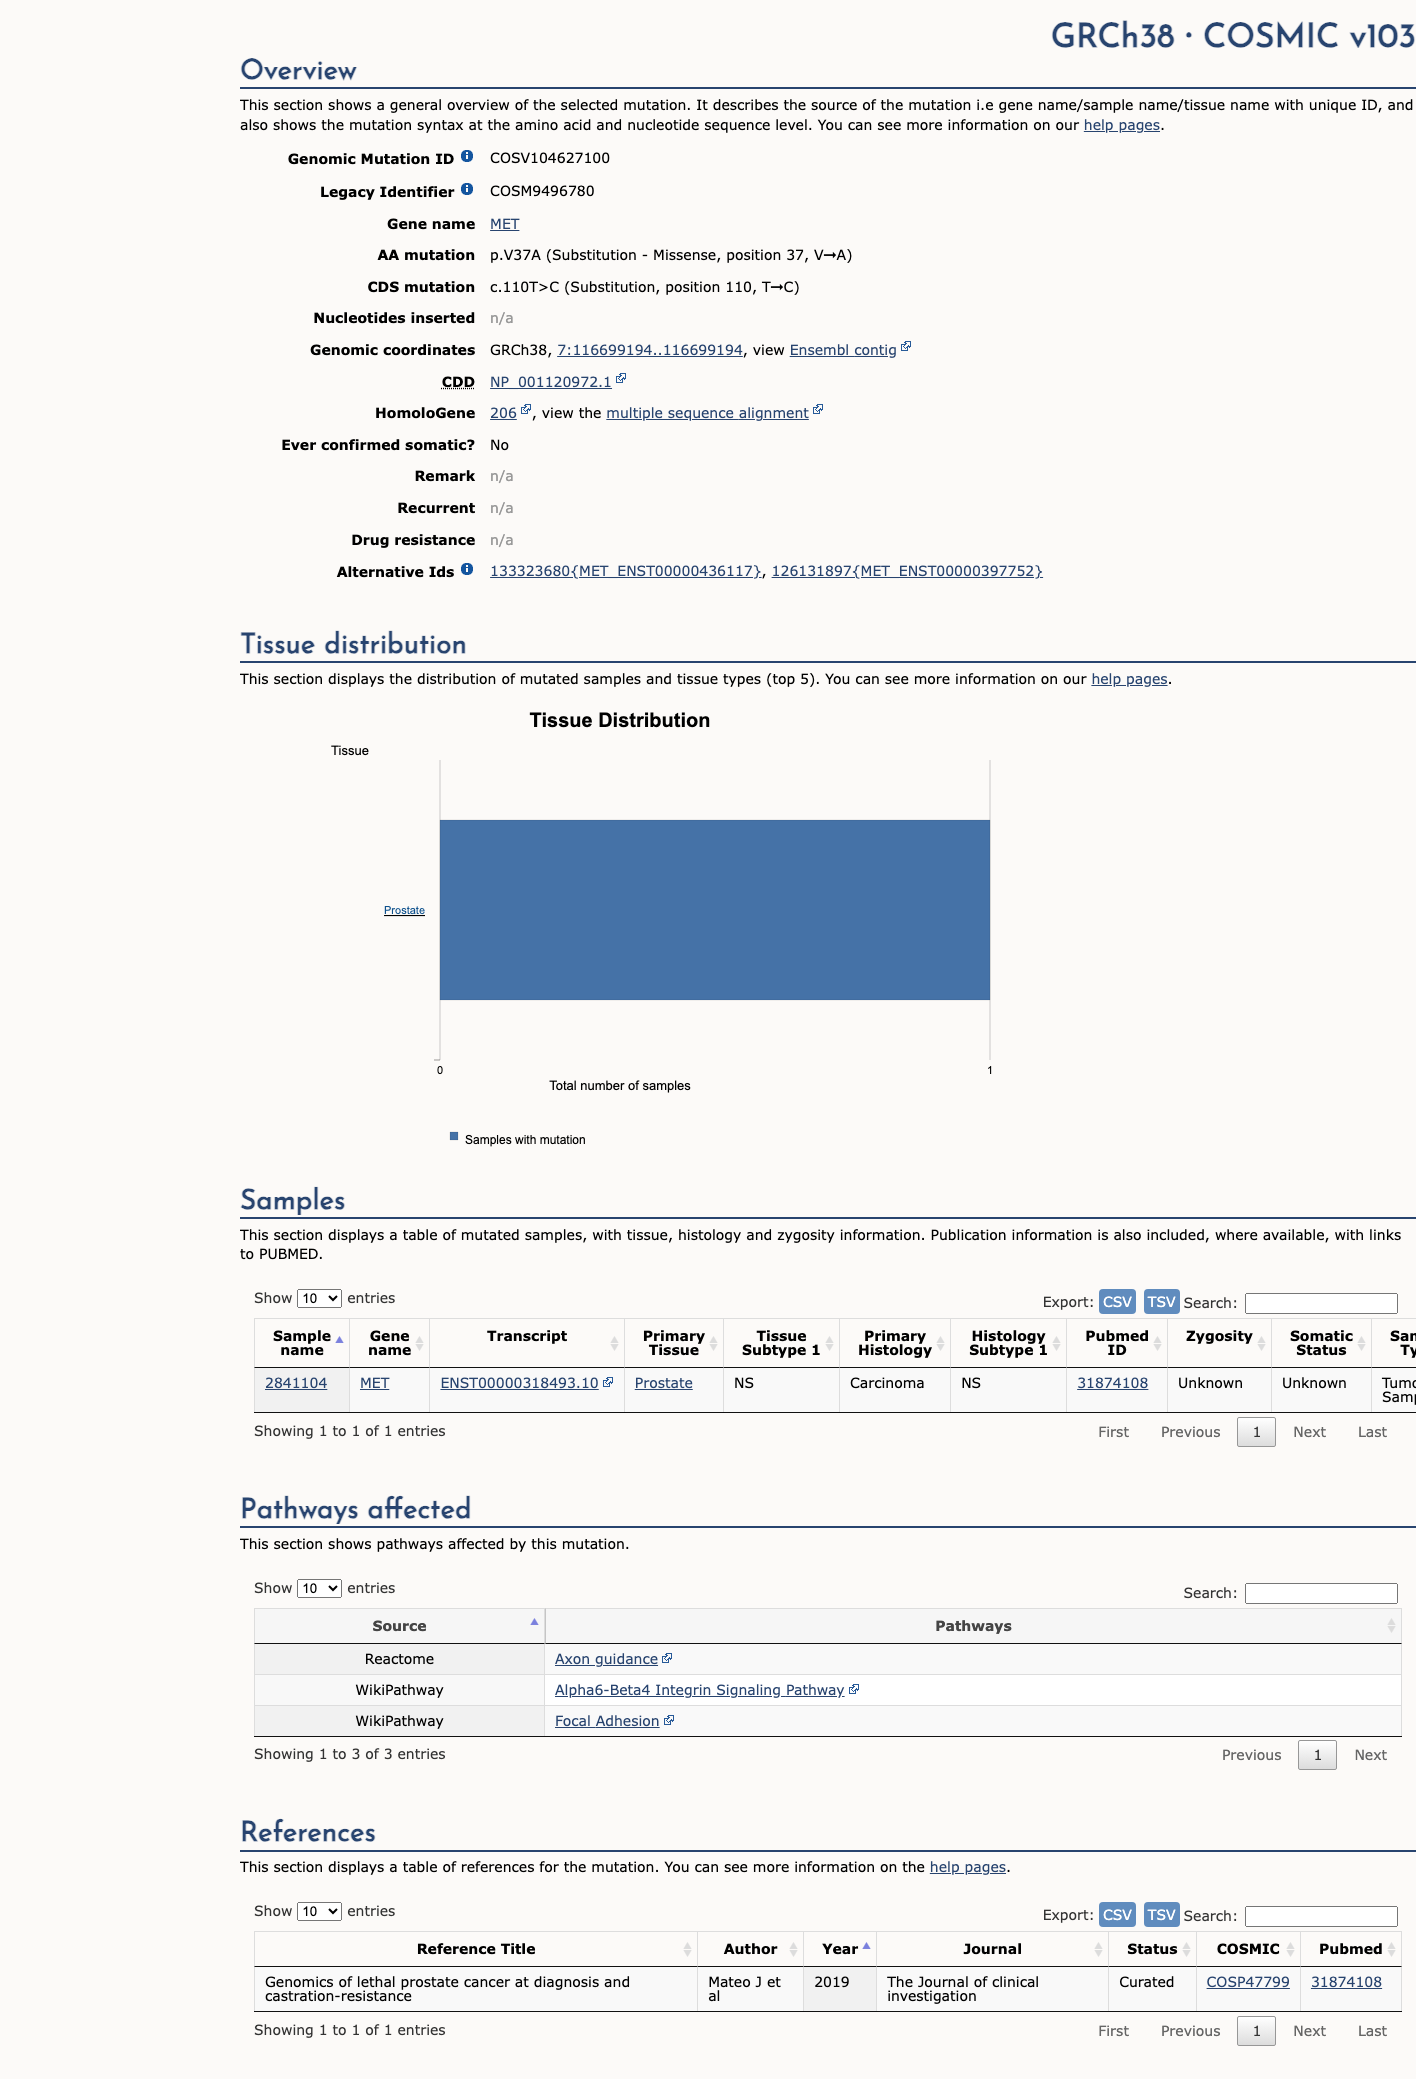This screenshot has width=1416, height=2079.
Task: Click the Reactome source cell
Action: pos(399,1659)
